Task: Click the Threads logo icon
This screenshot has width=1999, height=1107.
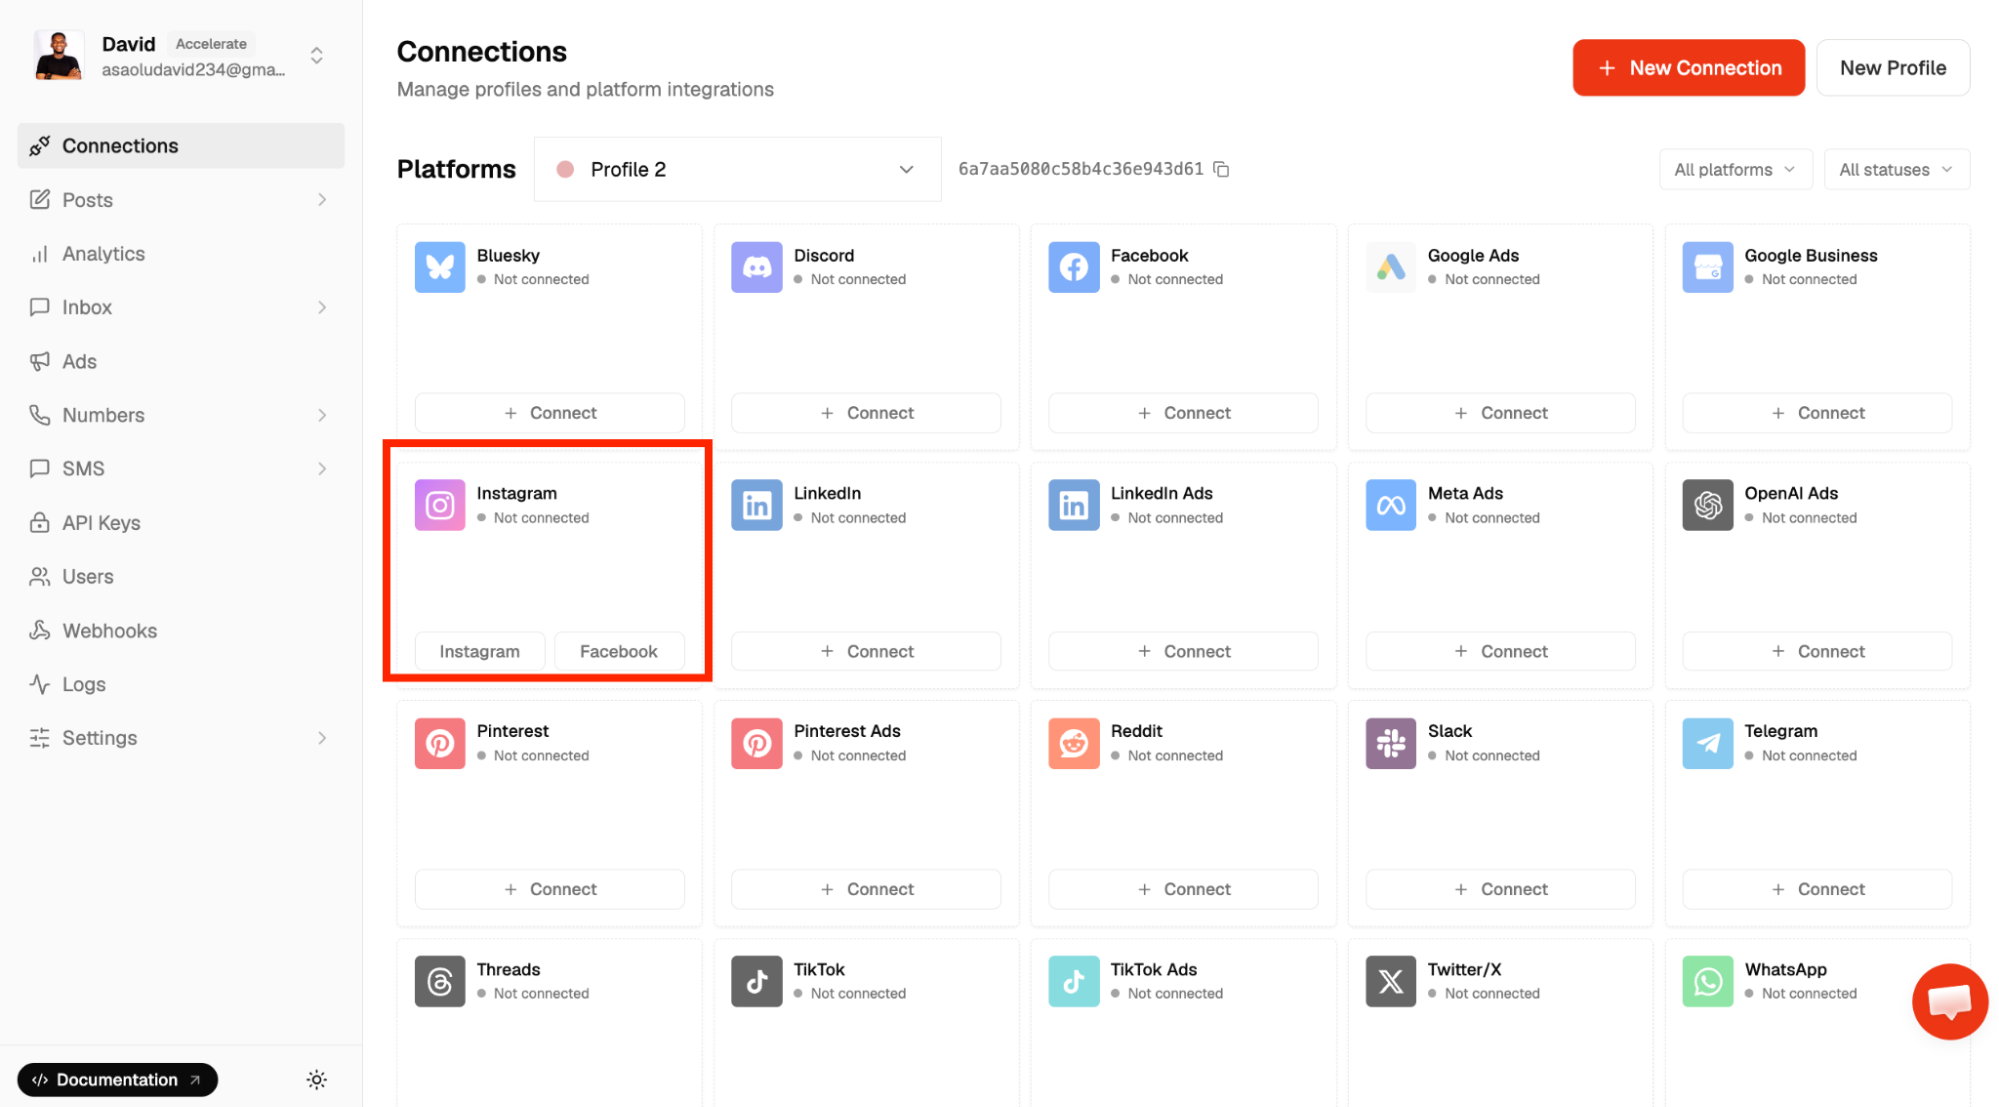Action: point(440,981)
